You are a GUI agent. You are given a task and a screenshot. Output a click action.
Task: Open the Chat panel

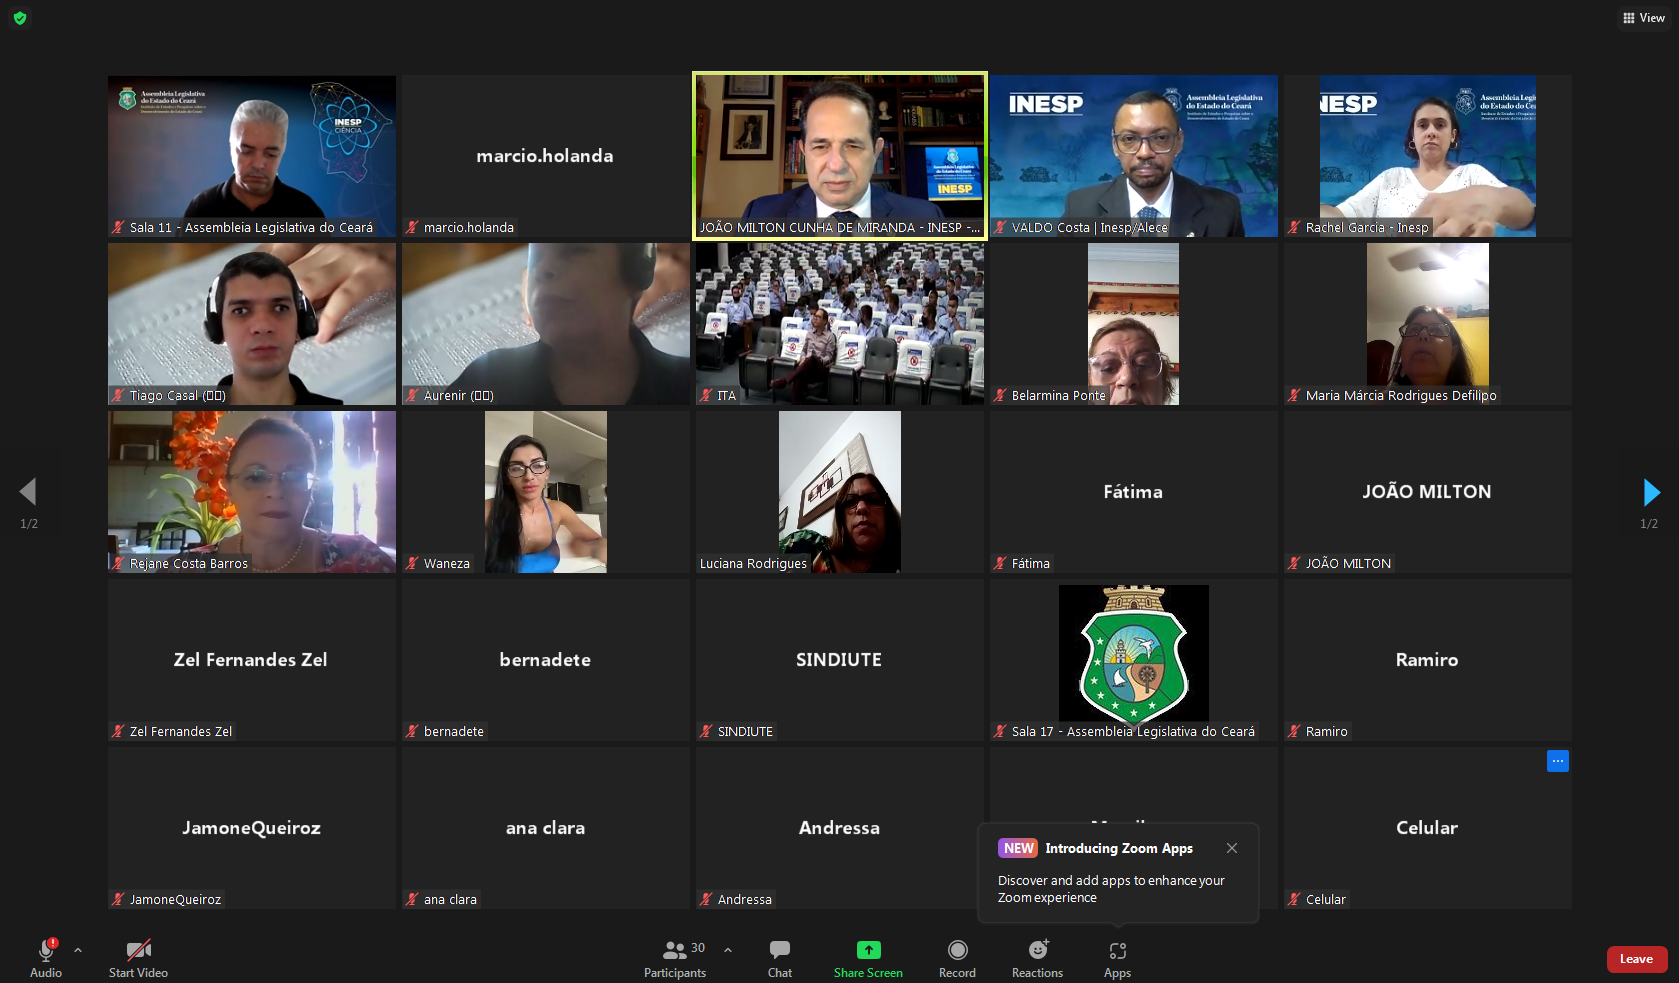[779, 957]
